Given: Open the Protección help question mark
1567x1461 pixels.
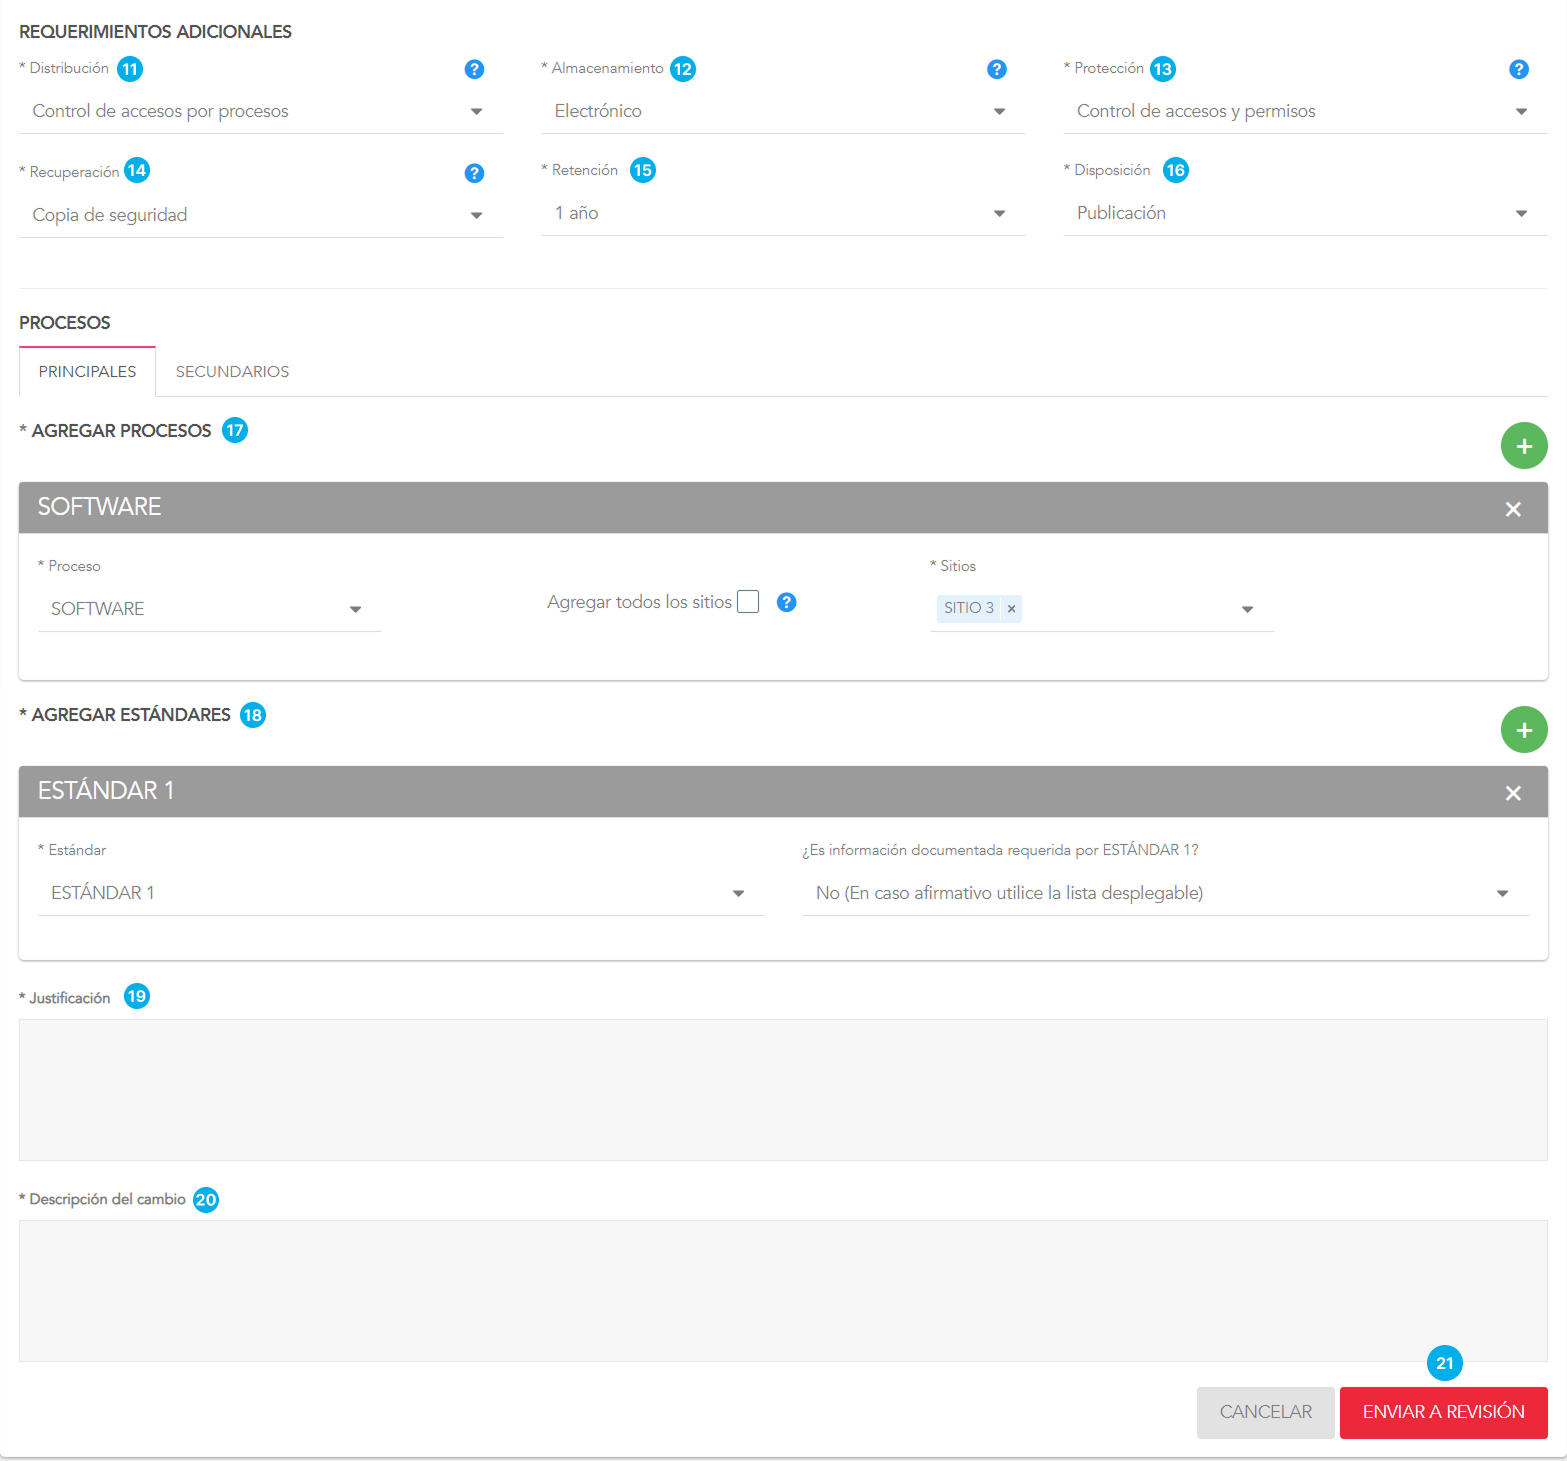Looking at the screenshot, I should [x=1518, y=69].
